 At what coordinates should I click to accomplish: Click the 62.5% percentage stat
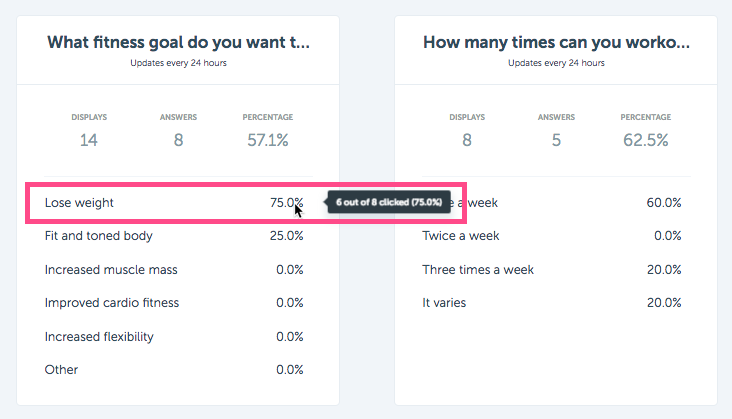[x=646, y=140]
